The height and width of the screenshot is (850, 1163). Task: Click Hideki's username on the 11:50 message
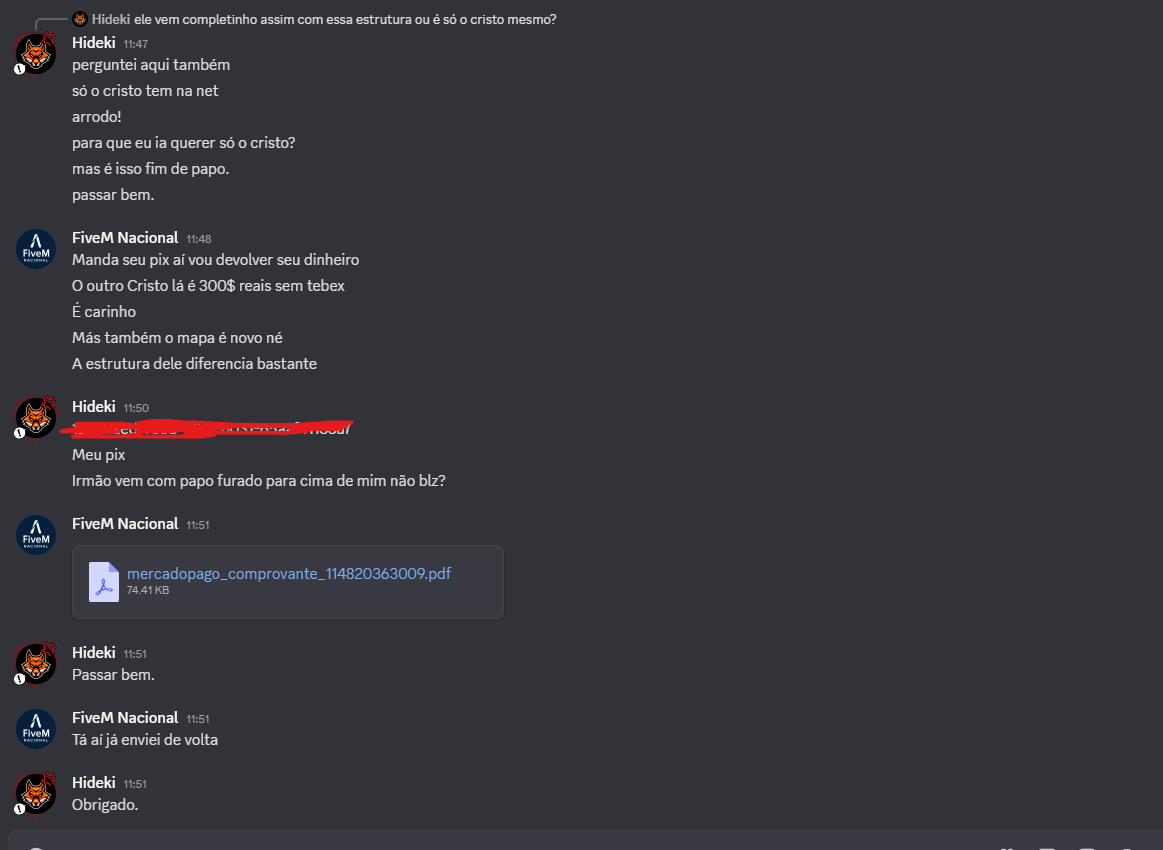(93, 407)
